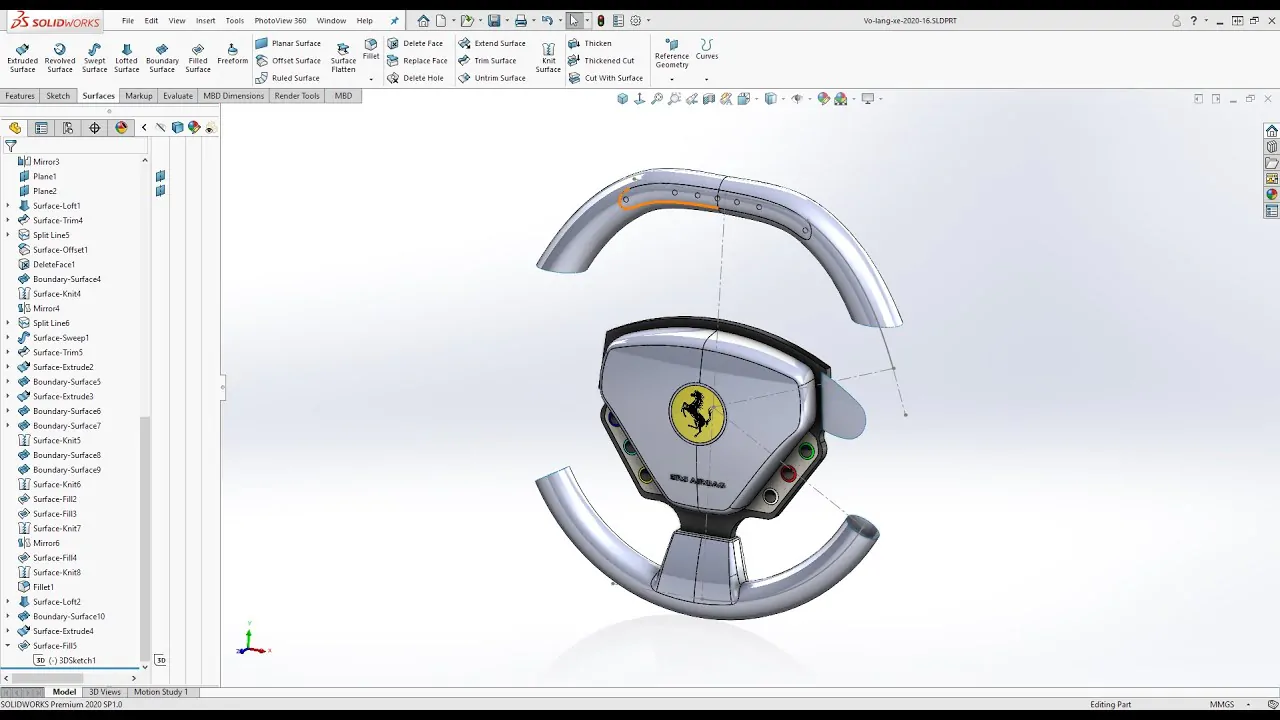Open the ConfigurationManager panel tab
Image resolution: width=1280 pixels, height=720 pixels.
(68, 128)
